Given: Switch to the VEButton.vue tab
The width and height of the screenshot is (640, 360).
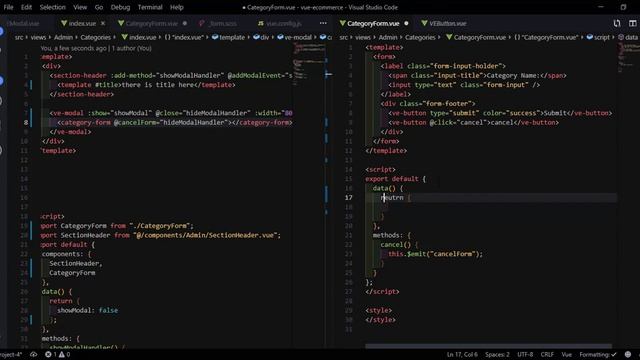Looking at the screenshot, I should coord(447,24).
